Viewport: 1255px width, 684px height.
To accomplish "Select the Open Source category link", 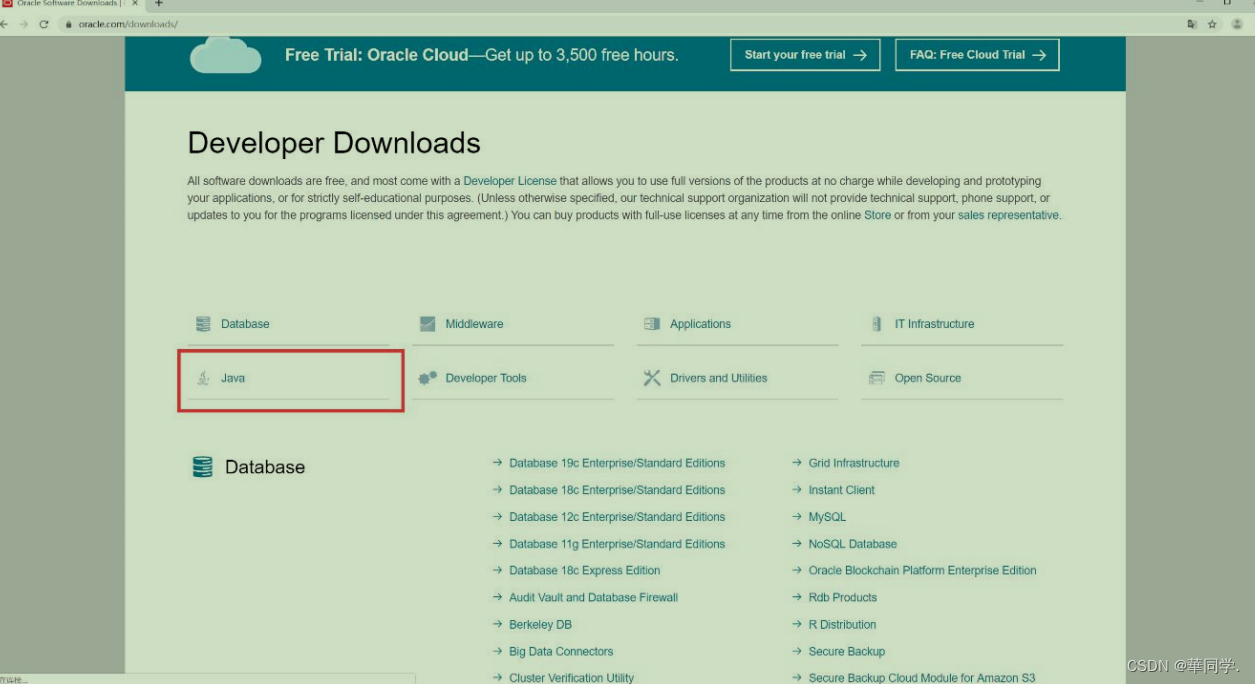I will (928, 378).
